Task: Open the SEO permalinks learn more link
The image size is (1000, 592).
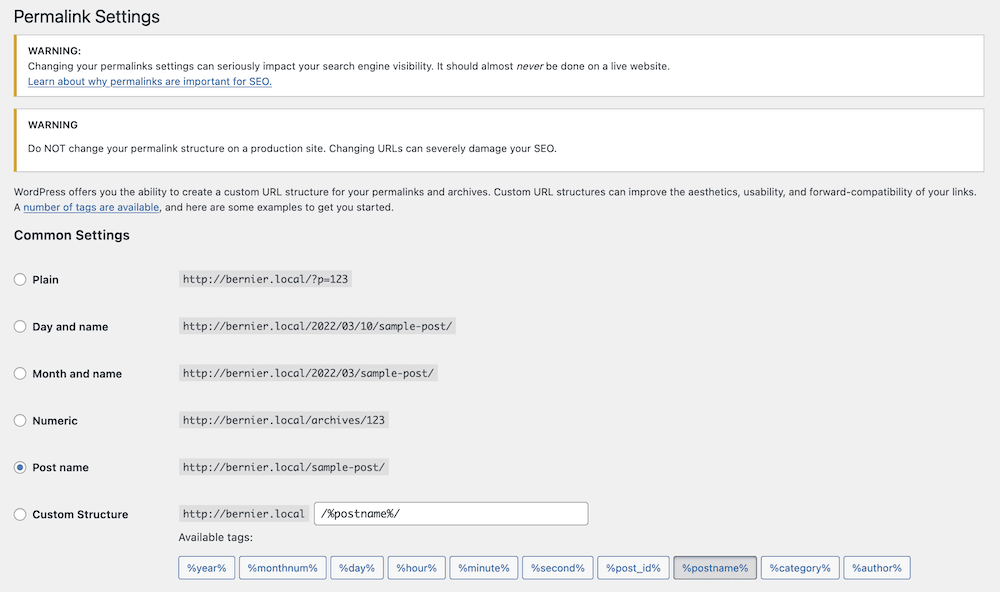Action: click(150, 82)
